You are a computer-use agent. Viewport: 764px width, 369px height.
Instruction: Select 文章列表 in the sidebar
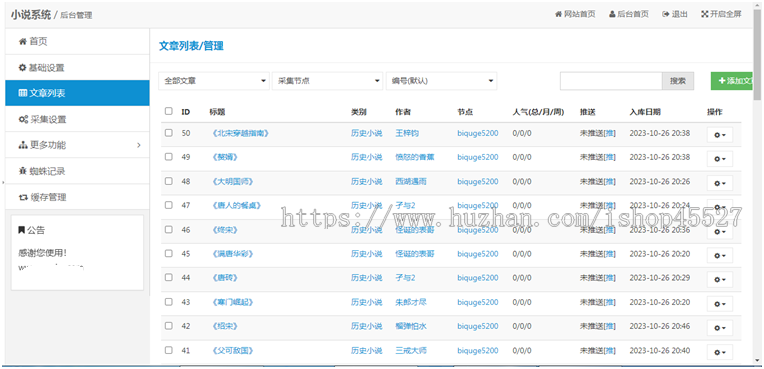77,93
